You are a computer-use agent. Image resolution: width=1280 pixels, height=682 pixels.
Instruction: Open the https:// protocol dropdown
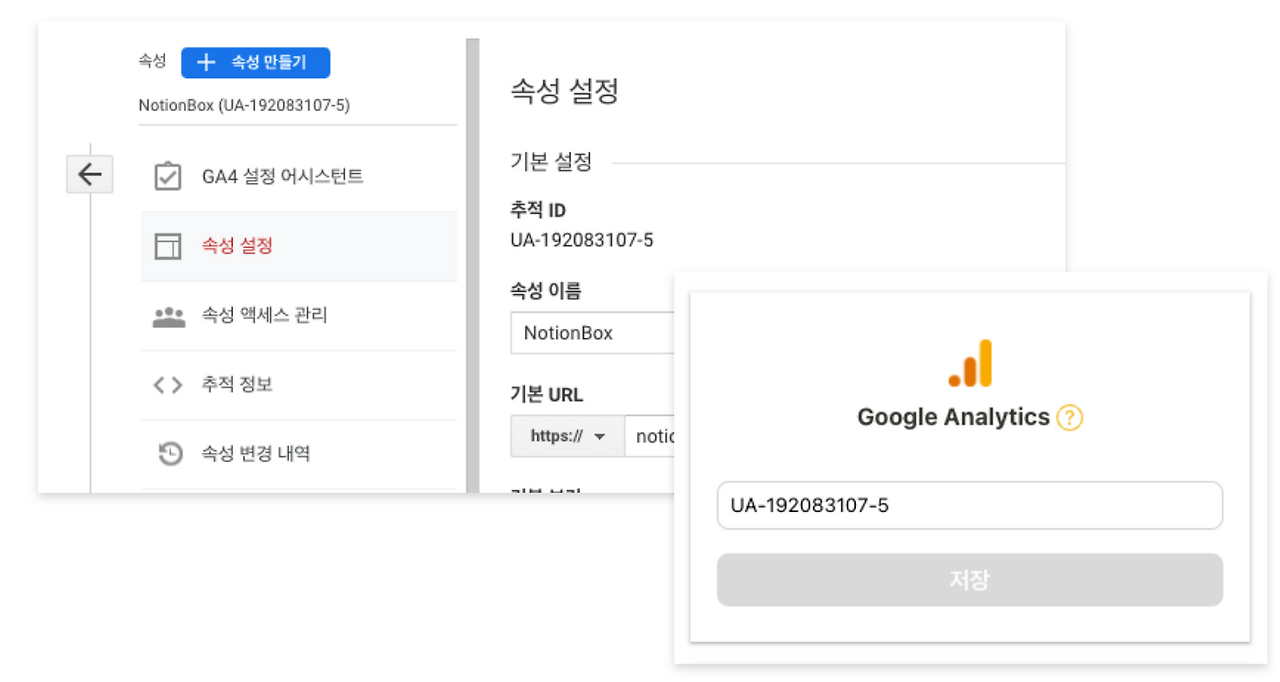567,436
